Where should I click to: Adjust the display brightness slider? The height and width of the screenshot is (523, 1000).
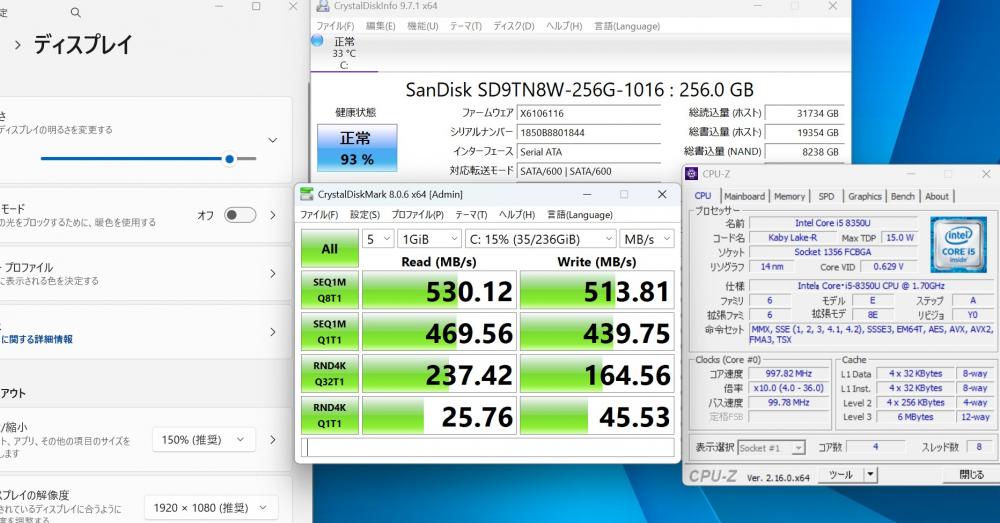[x=149, y=159]
